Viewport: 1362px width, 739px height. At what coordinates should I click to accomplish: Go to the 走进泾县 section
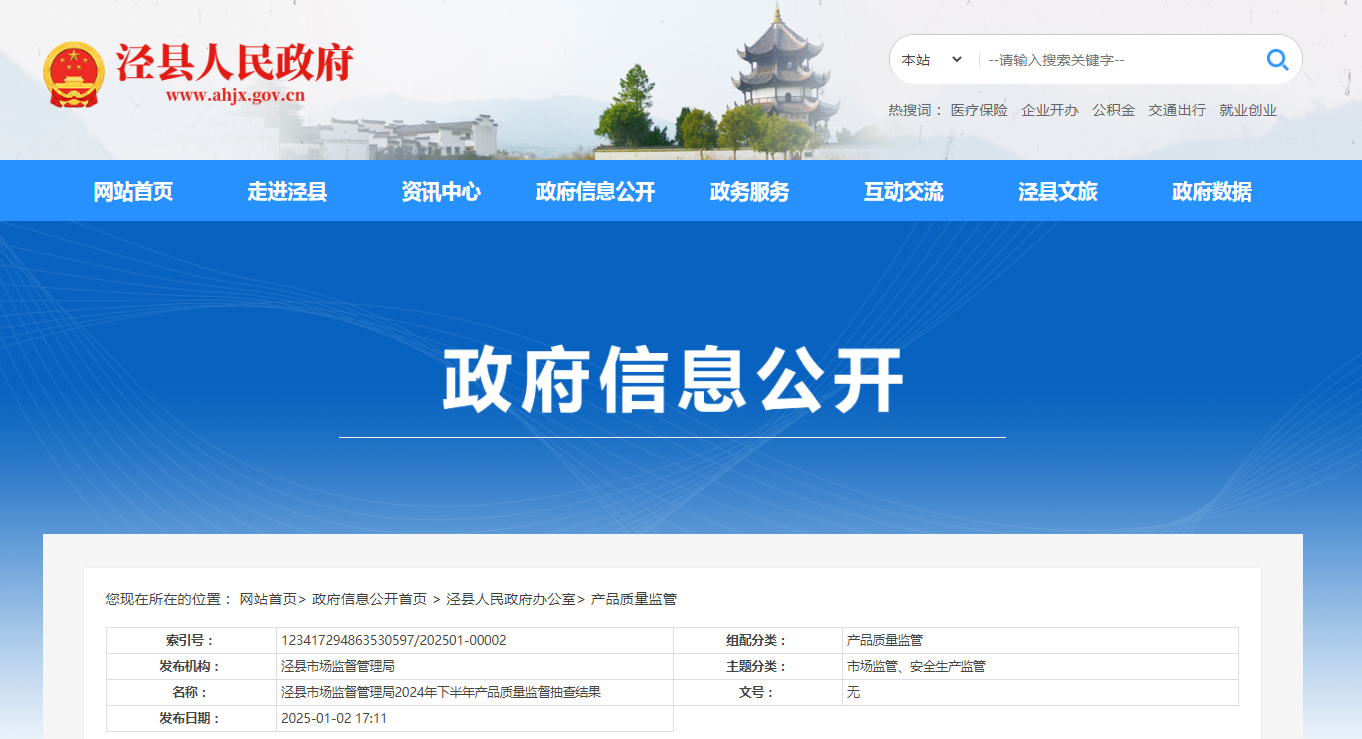tap(287, 192)
